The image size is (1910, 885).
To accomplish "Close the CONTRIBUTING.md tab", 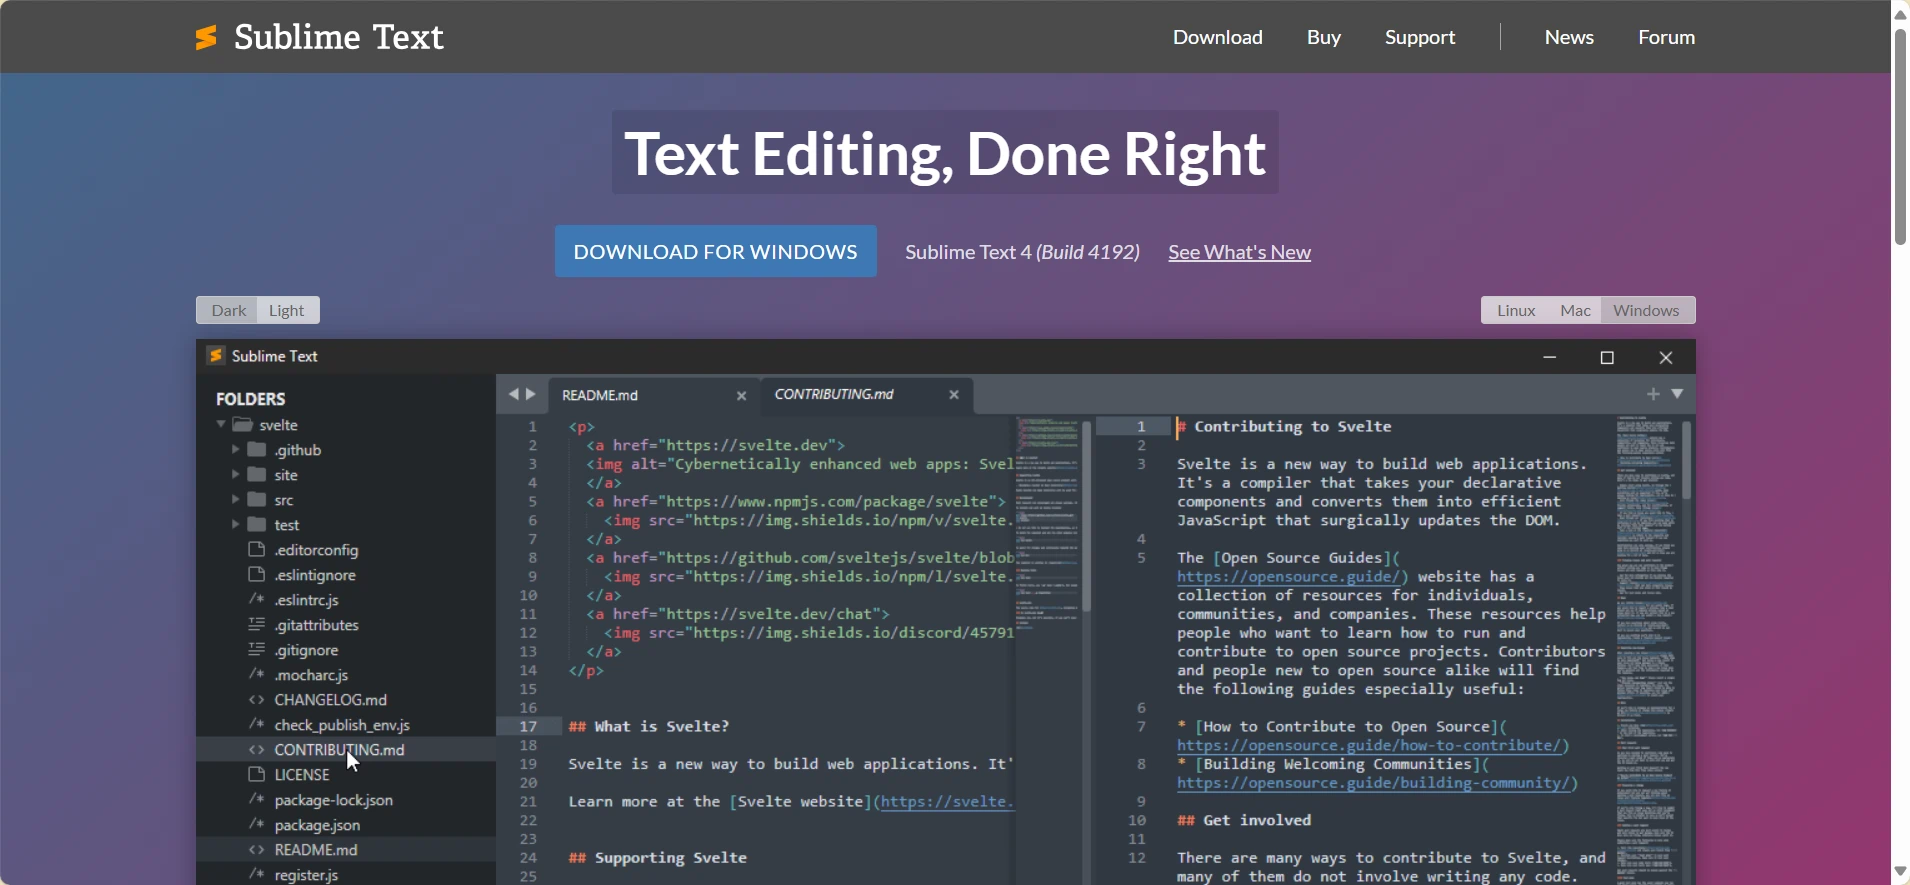I will coord(954,395).
